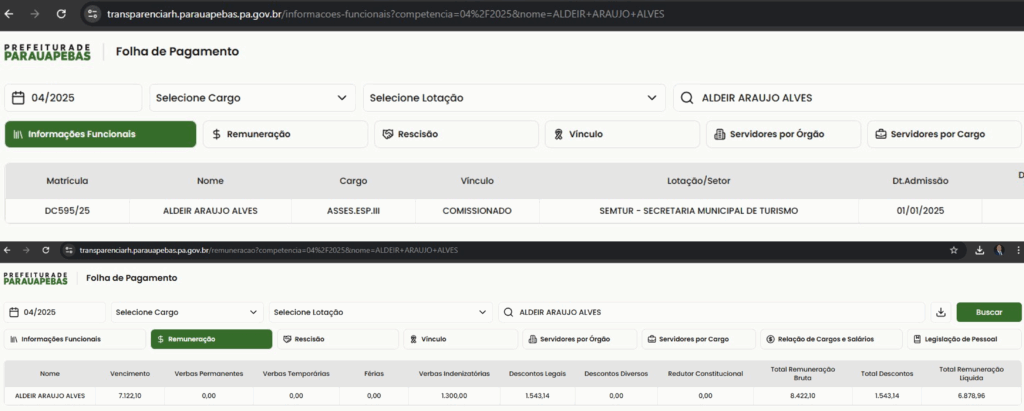Select the ASSES.ESP.III cargo cell
1024x411 pixels.
353,211
